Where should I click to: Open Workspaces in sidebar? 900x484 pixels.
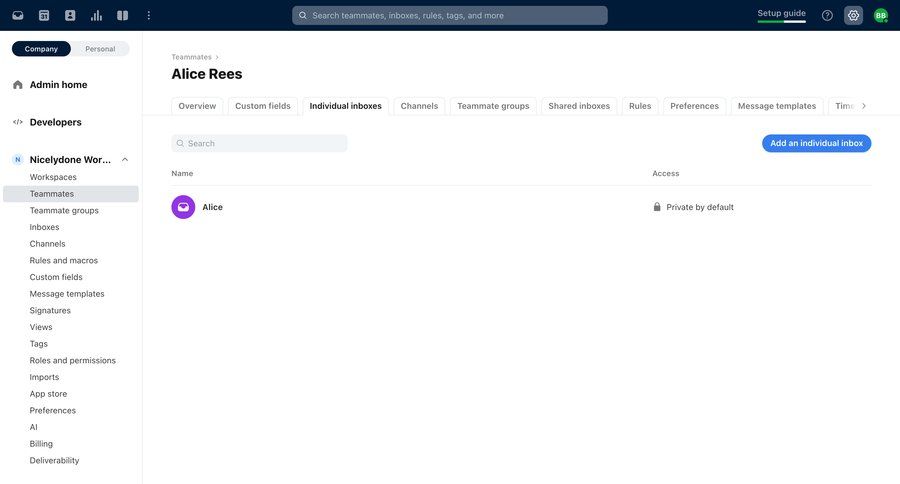[x=53, y=177]
